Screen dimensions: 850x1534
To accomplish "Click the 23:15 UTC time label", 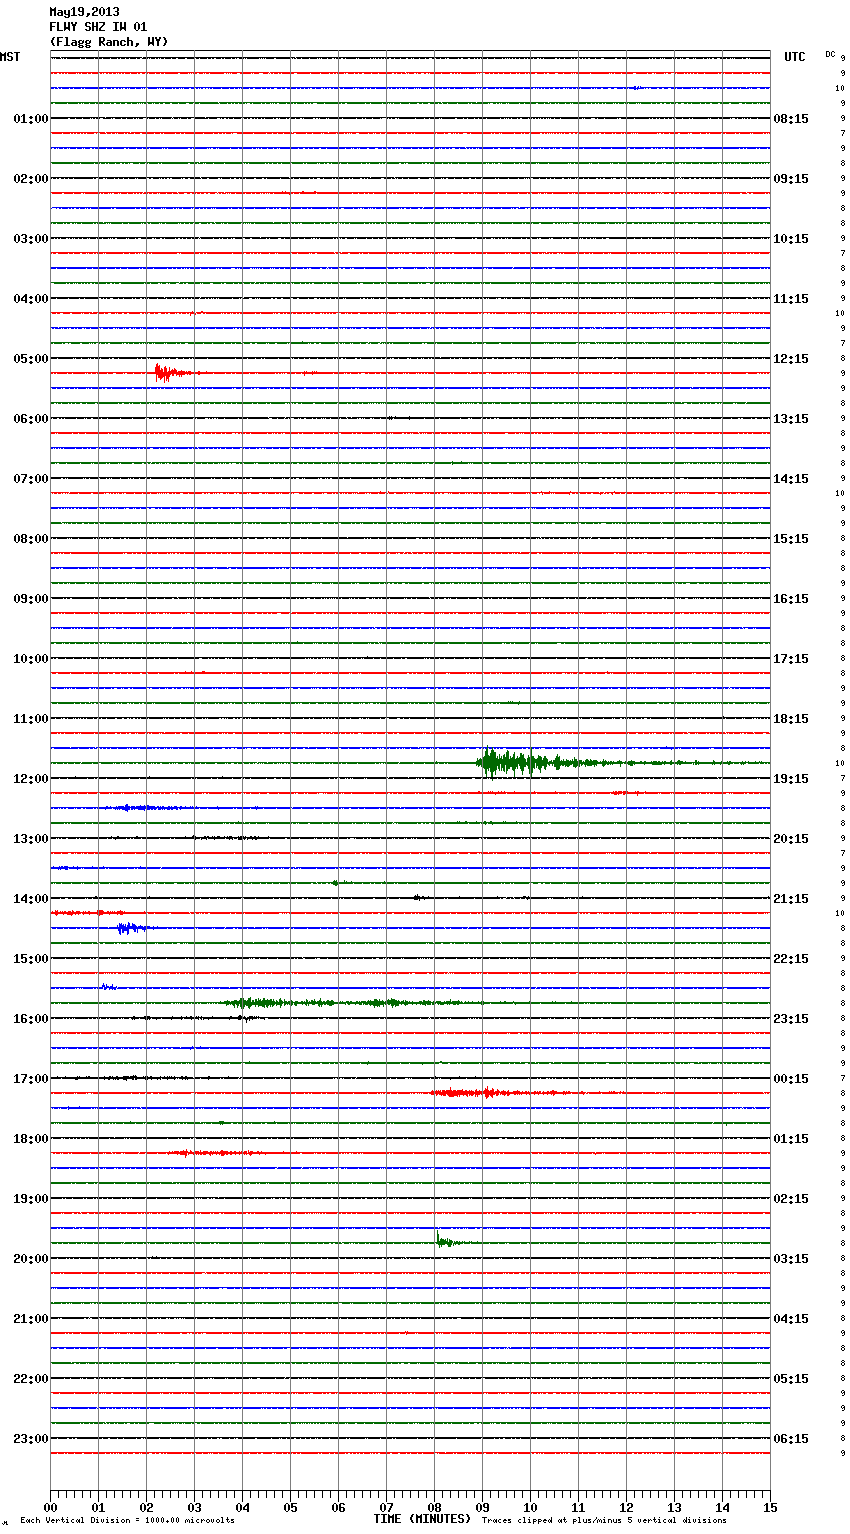I will click(x=791, y=1019).
